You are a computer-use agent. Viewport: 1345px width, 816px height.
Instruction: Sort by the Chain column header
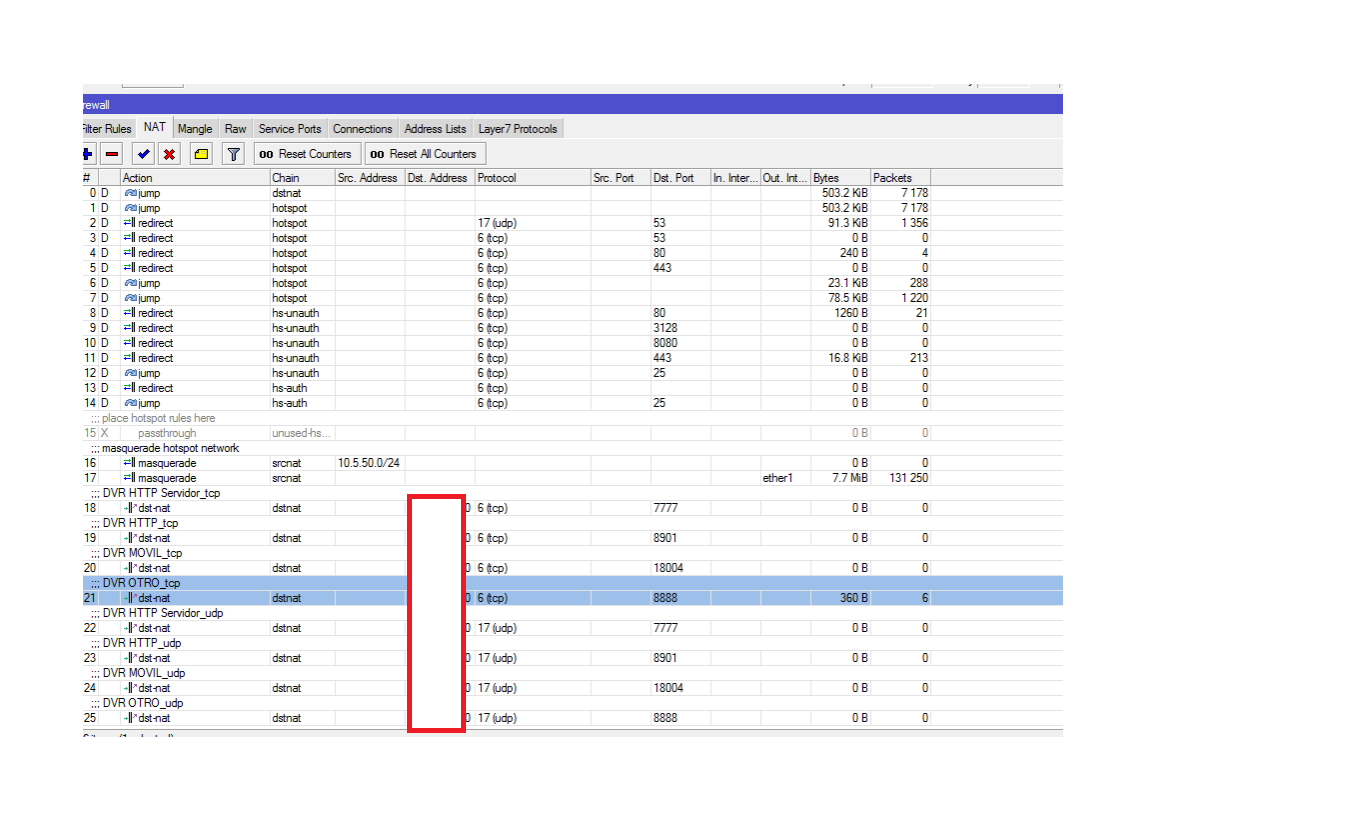tap(302, 178)
